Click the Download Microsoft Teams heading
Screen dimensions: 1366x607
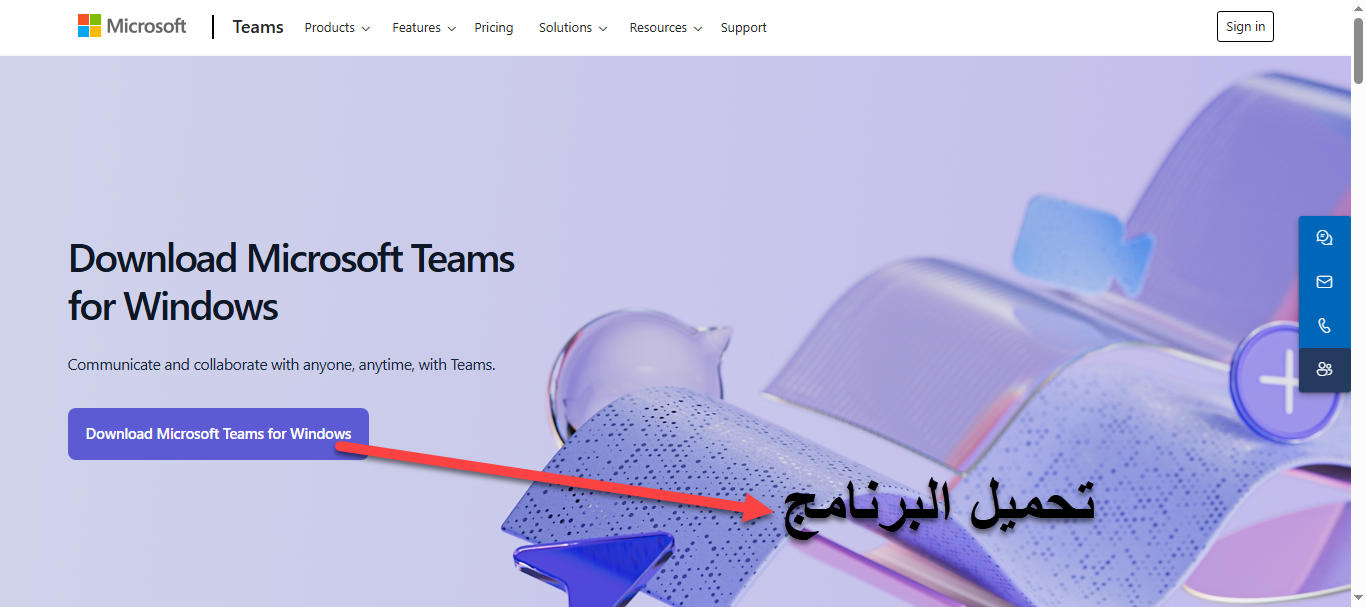291,282
